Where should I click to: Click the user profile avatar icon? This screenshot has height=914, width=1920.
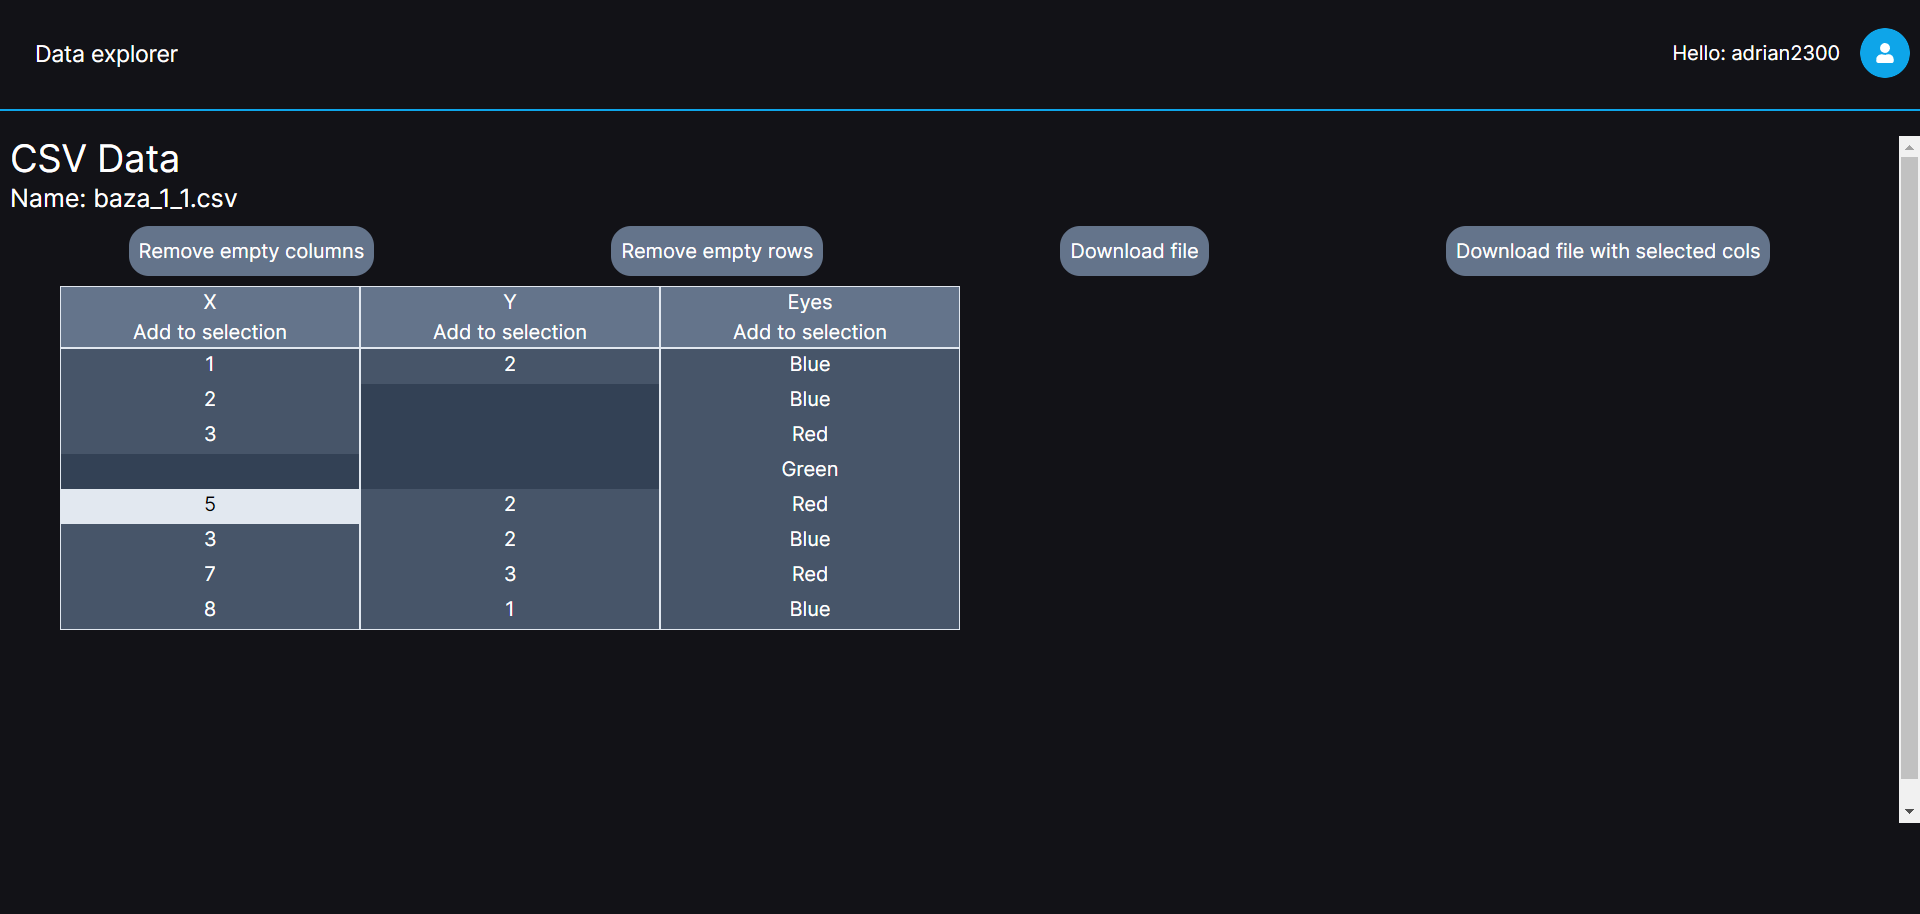coord(1884,53)
